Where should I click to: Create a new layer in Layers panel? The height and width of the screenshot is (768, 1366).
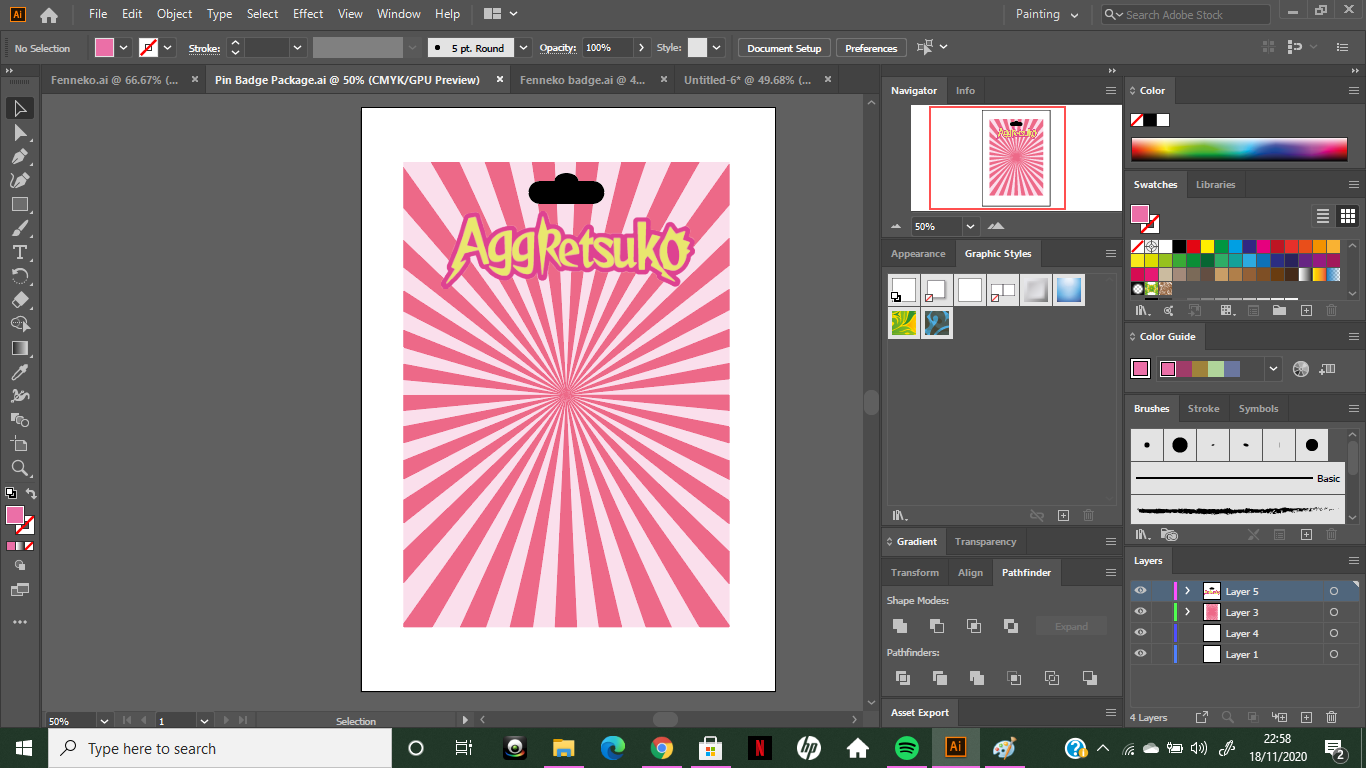click(1306, 717)
